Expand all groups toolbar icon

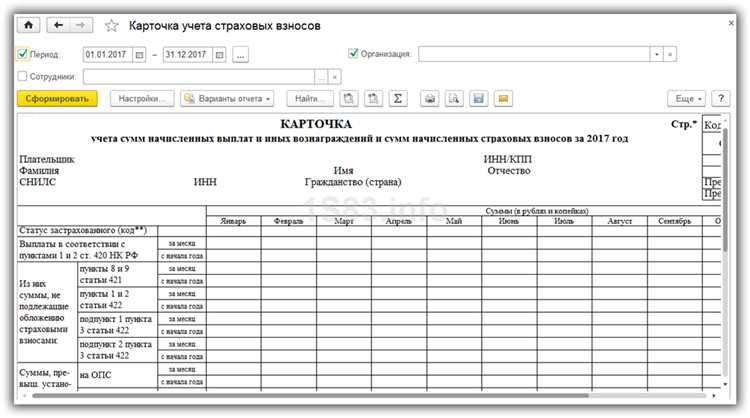tap(373, 99)
